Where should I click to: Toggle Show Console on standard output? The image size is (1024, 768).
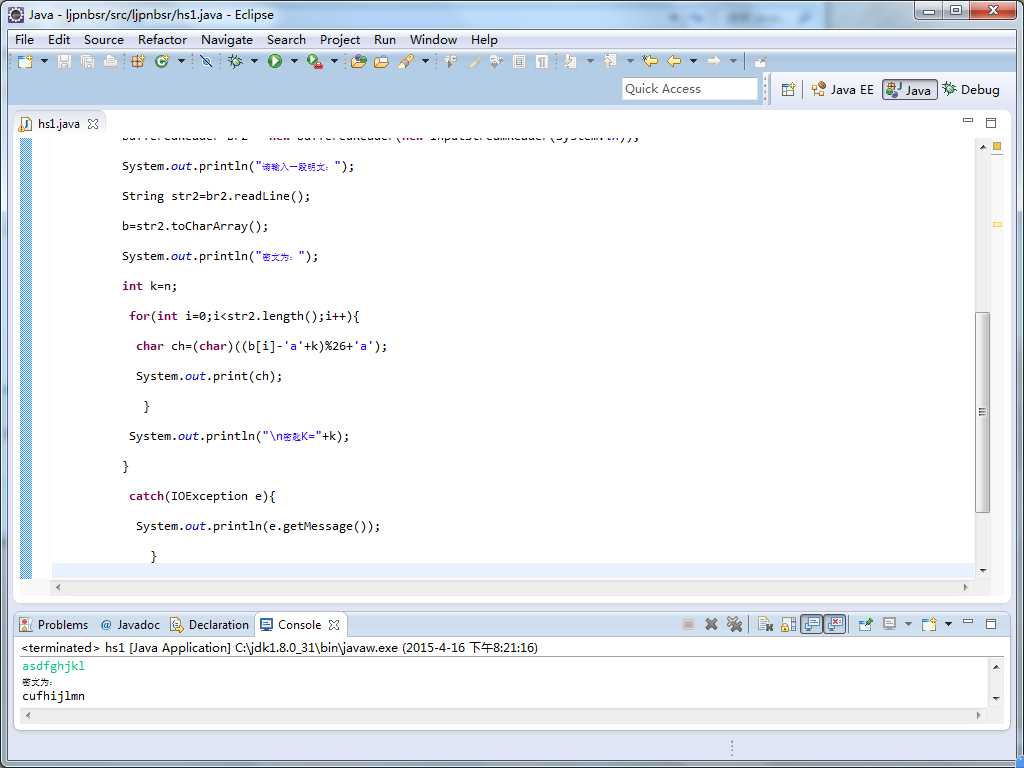coord(812,624)
